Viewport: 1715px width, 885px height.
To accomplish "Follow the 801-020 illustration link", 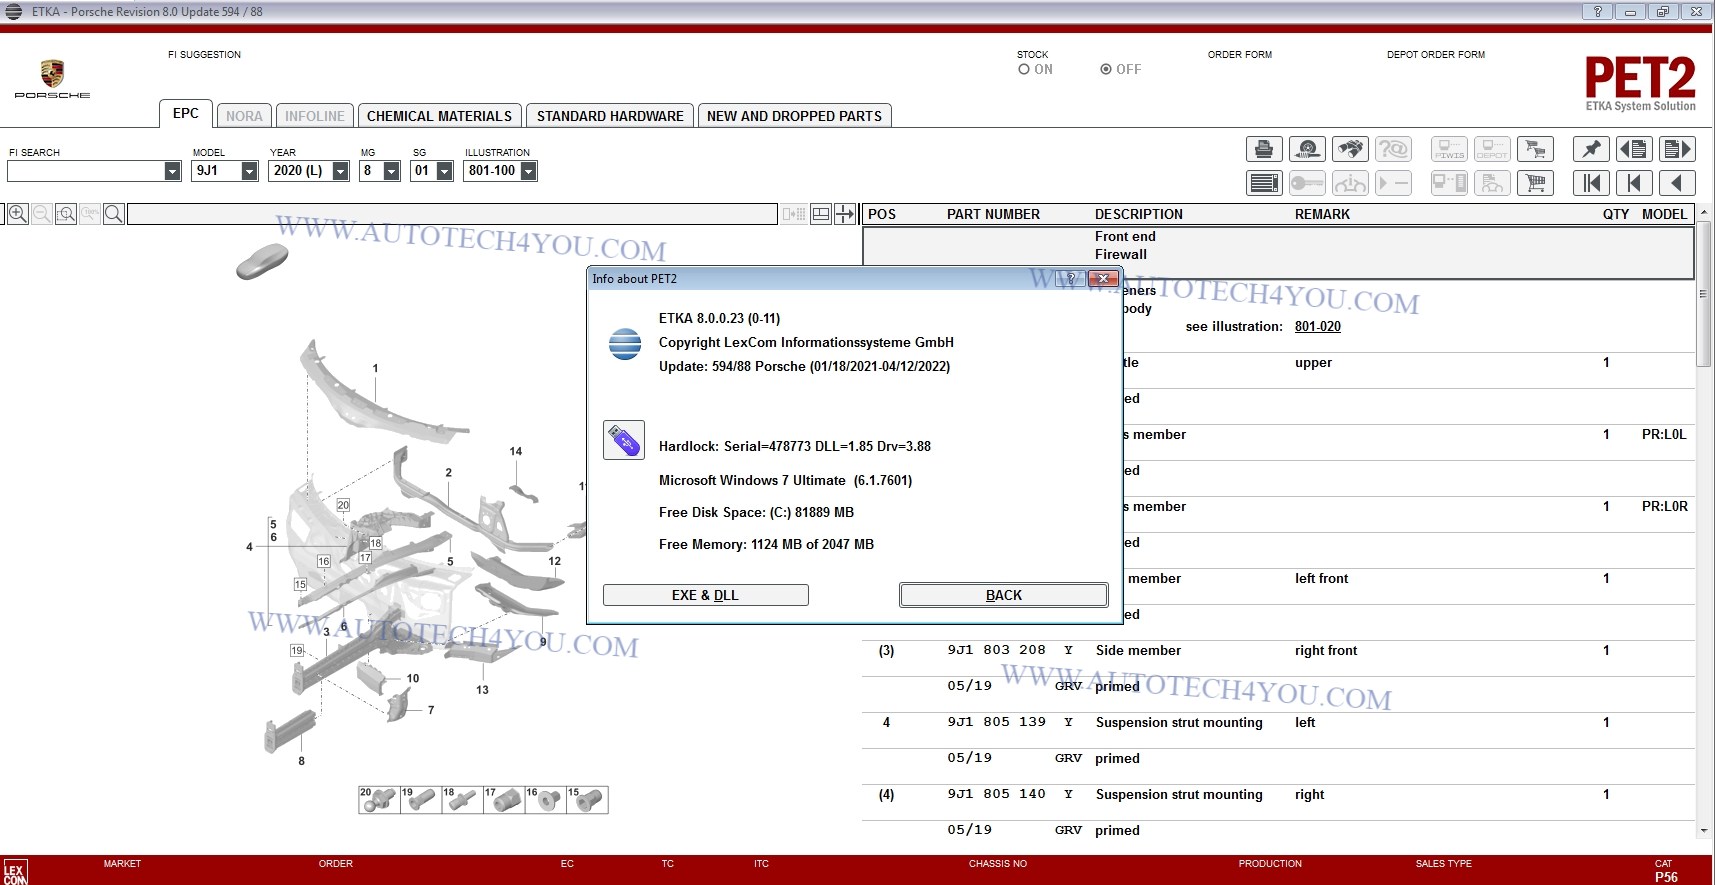I will click(x=1317, y=327).
